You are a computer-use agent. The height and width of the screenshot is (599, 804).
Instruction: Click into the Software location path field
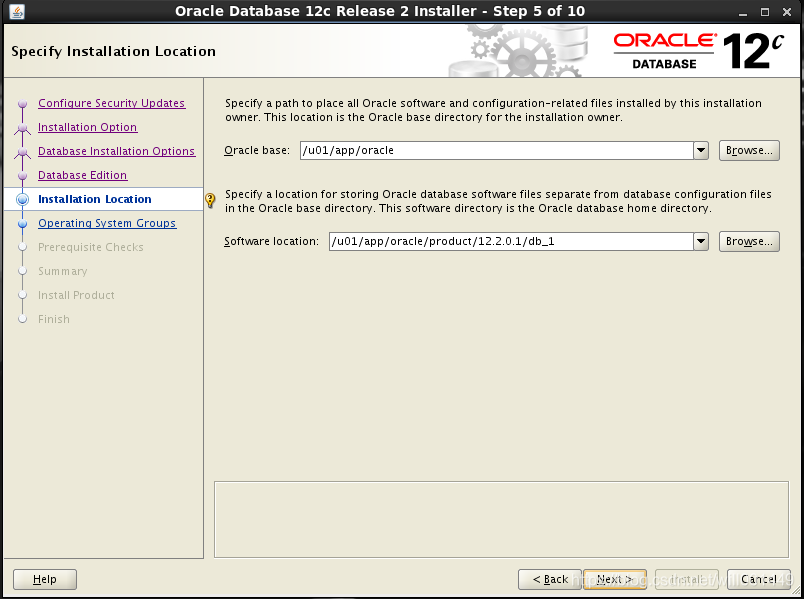[511, 241]
